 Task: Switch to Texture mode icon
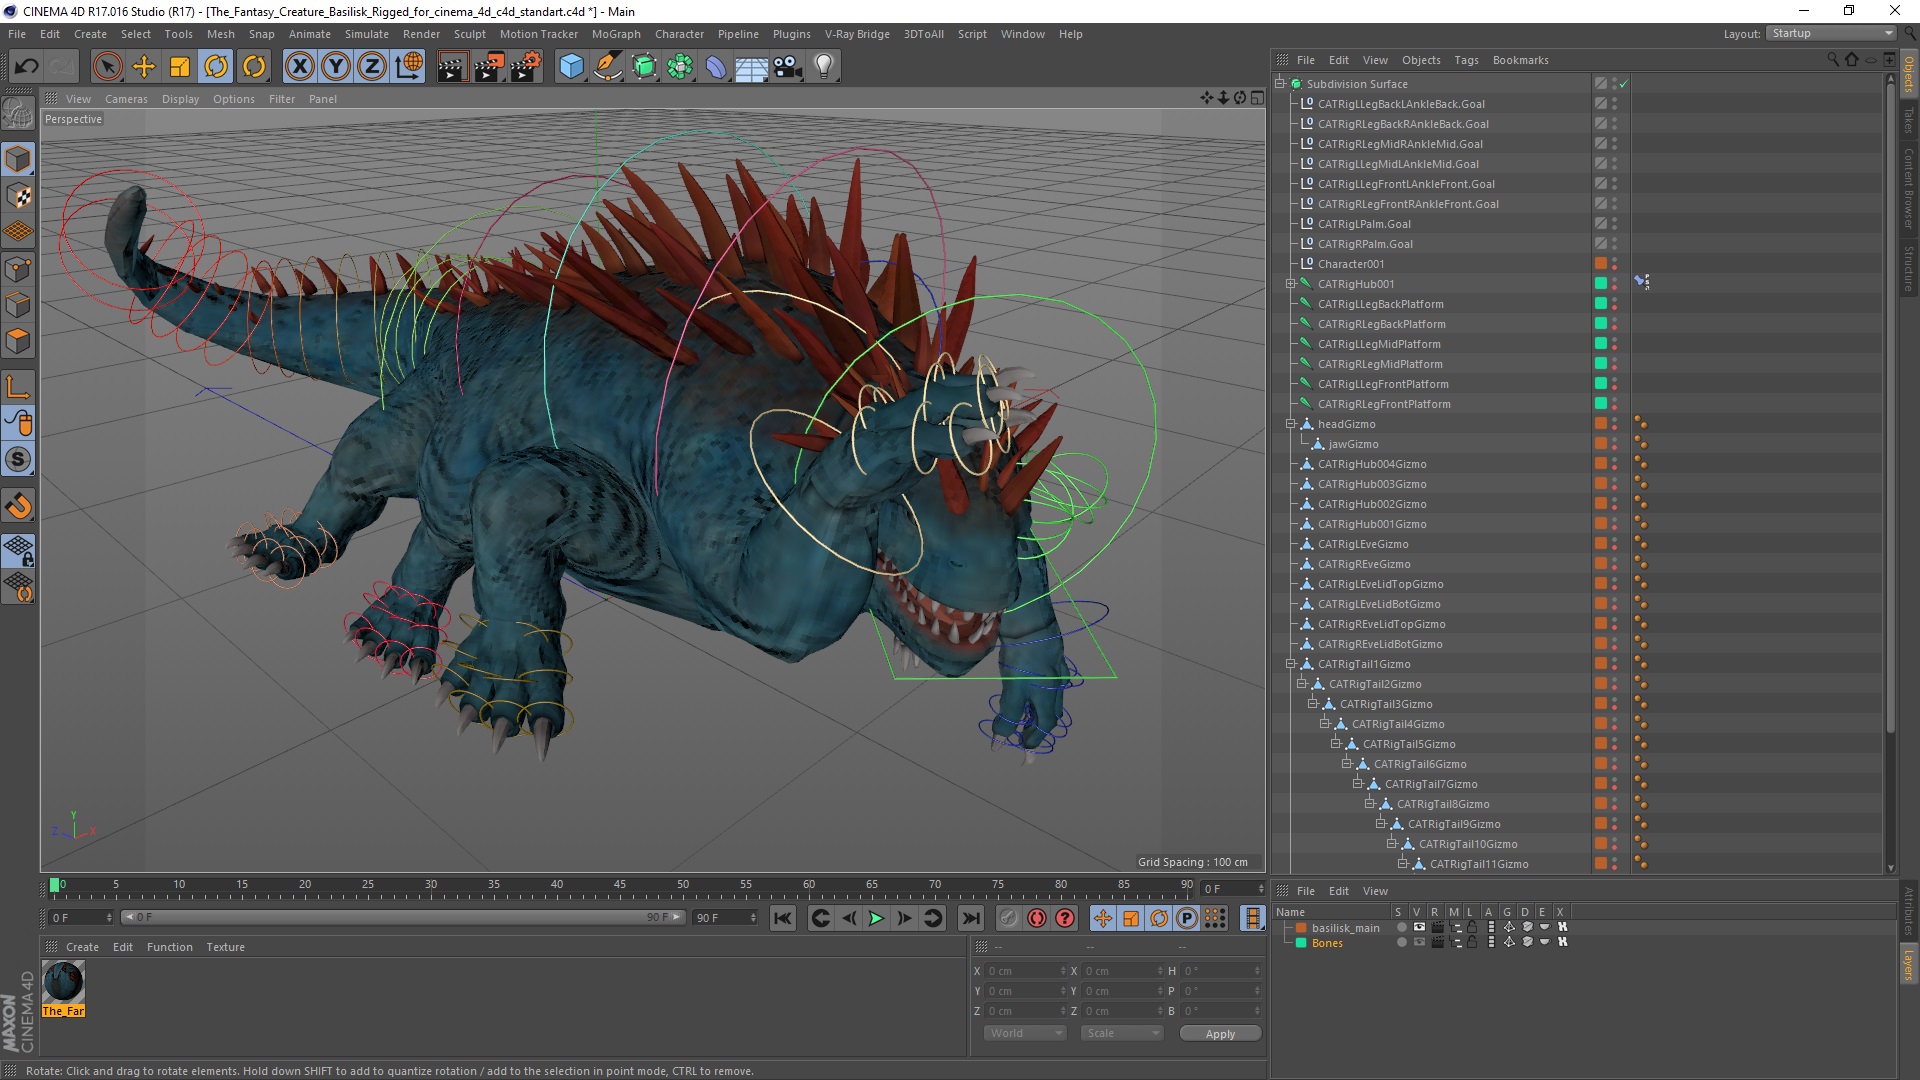[x=18, y=196]
